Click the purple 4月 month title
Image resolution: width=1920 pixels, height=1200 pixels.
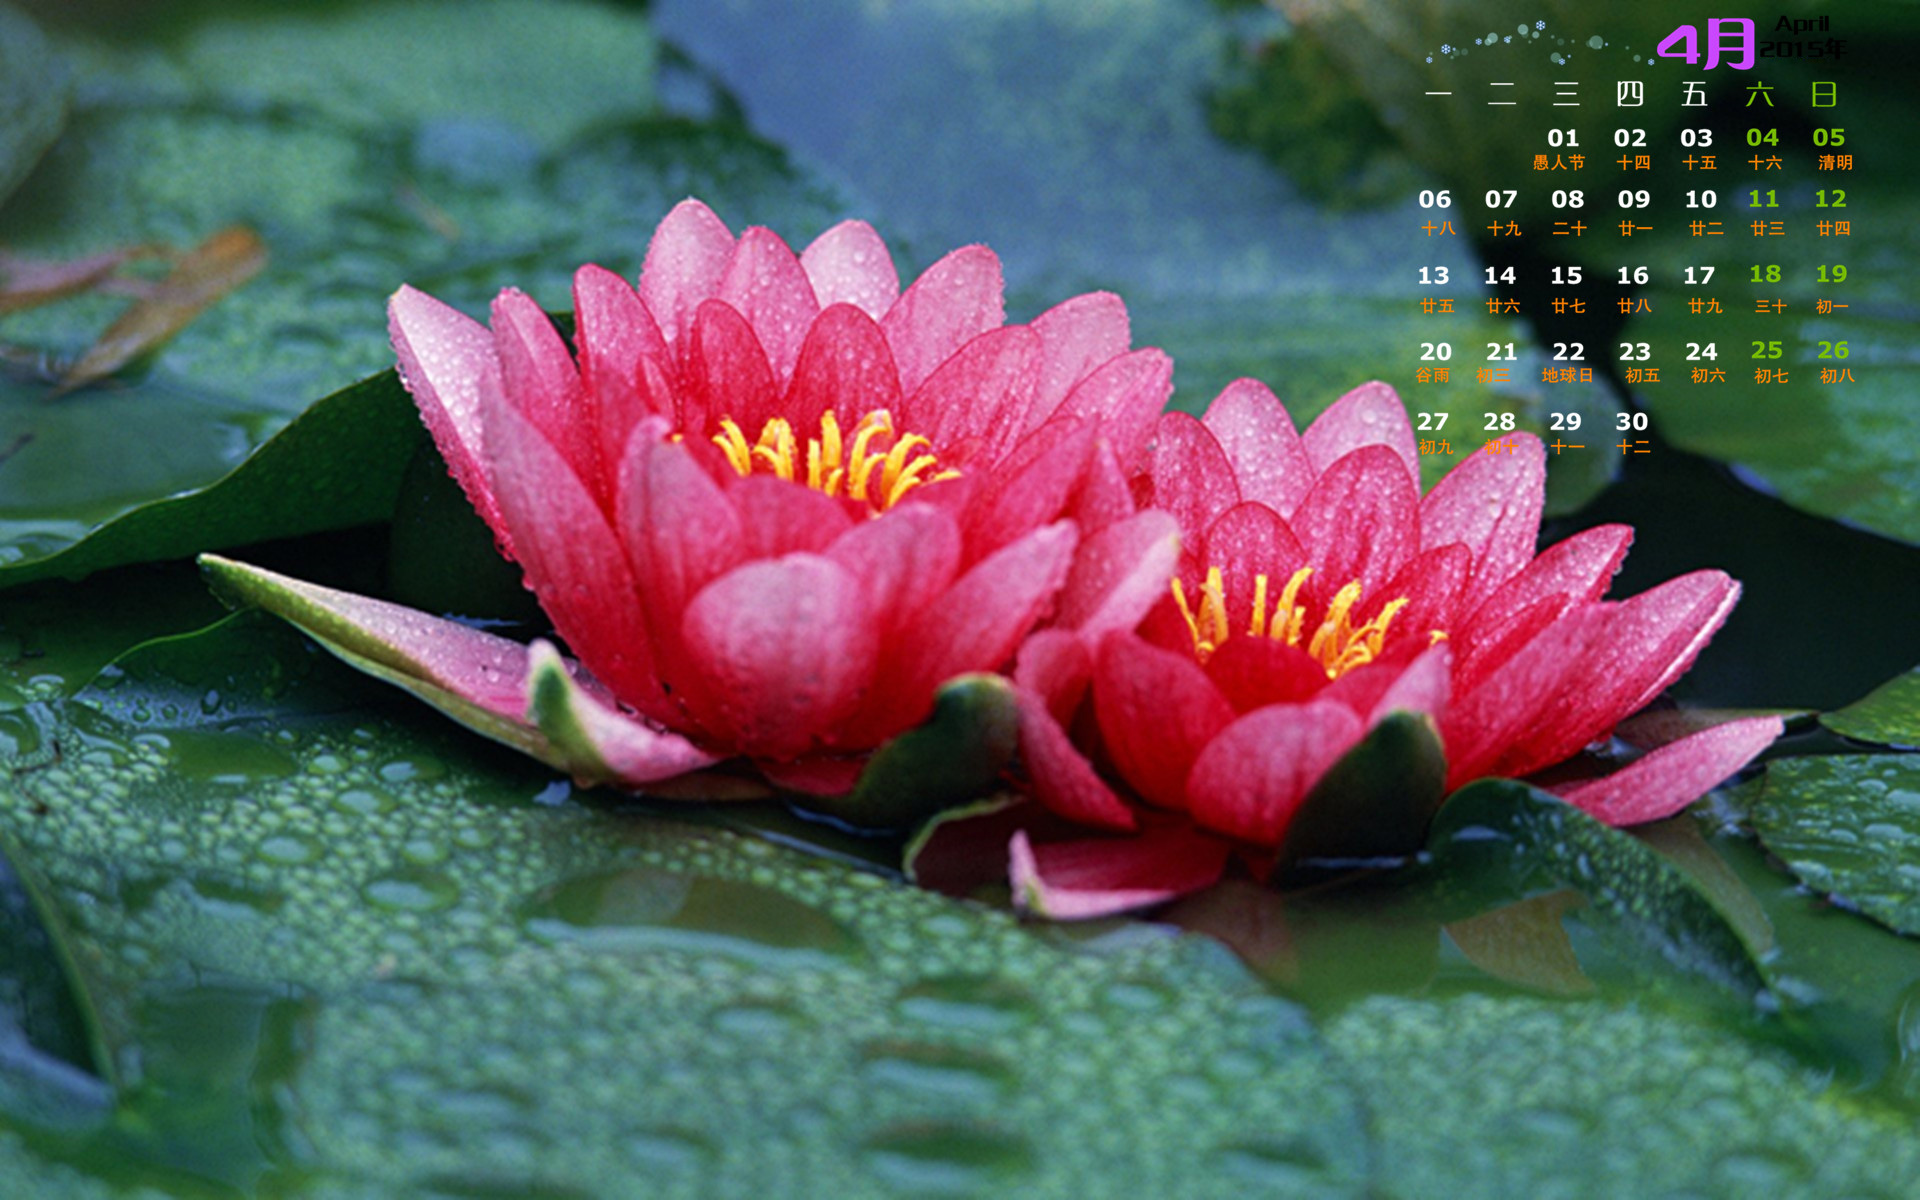1704,45
